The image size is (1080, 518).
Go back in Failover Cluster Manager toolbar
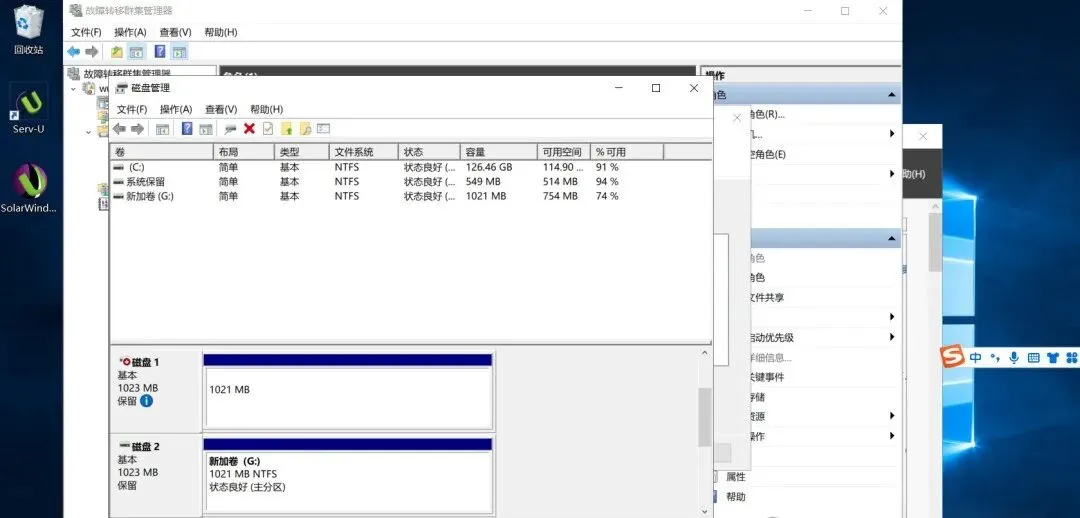74,52
